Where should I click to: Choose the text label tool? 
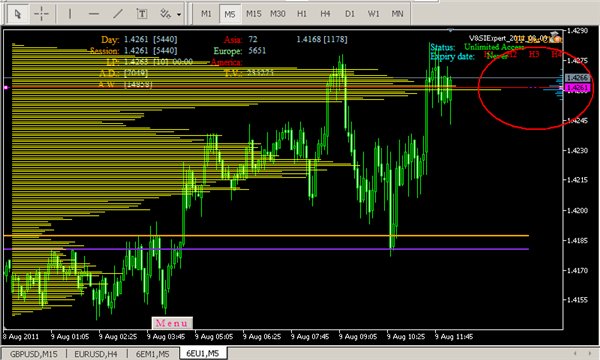[142, 14]
